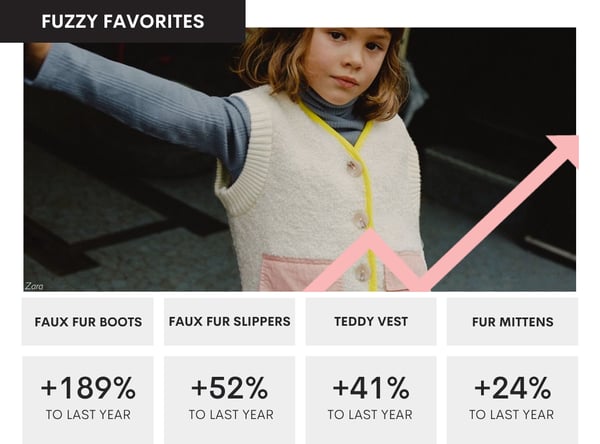Click "To Last Year" under +52%
Image resolution: width=600 pixels, height=444 pixels.
[230, 415]
